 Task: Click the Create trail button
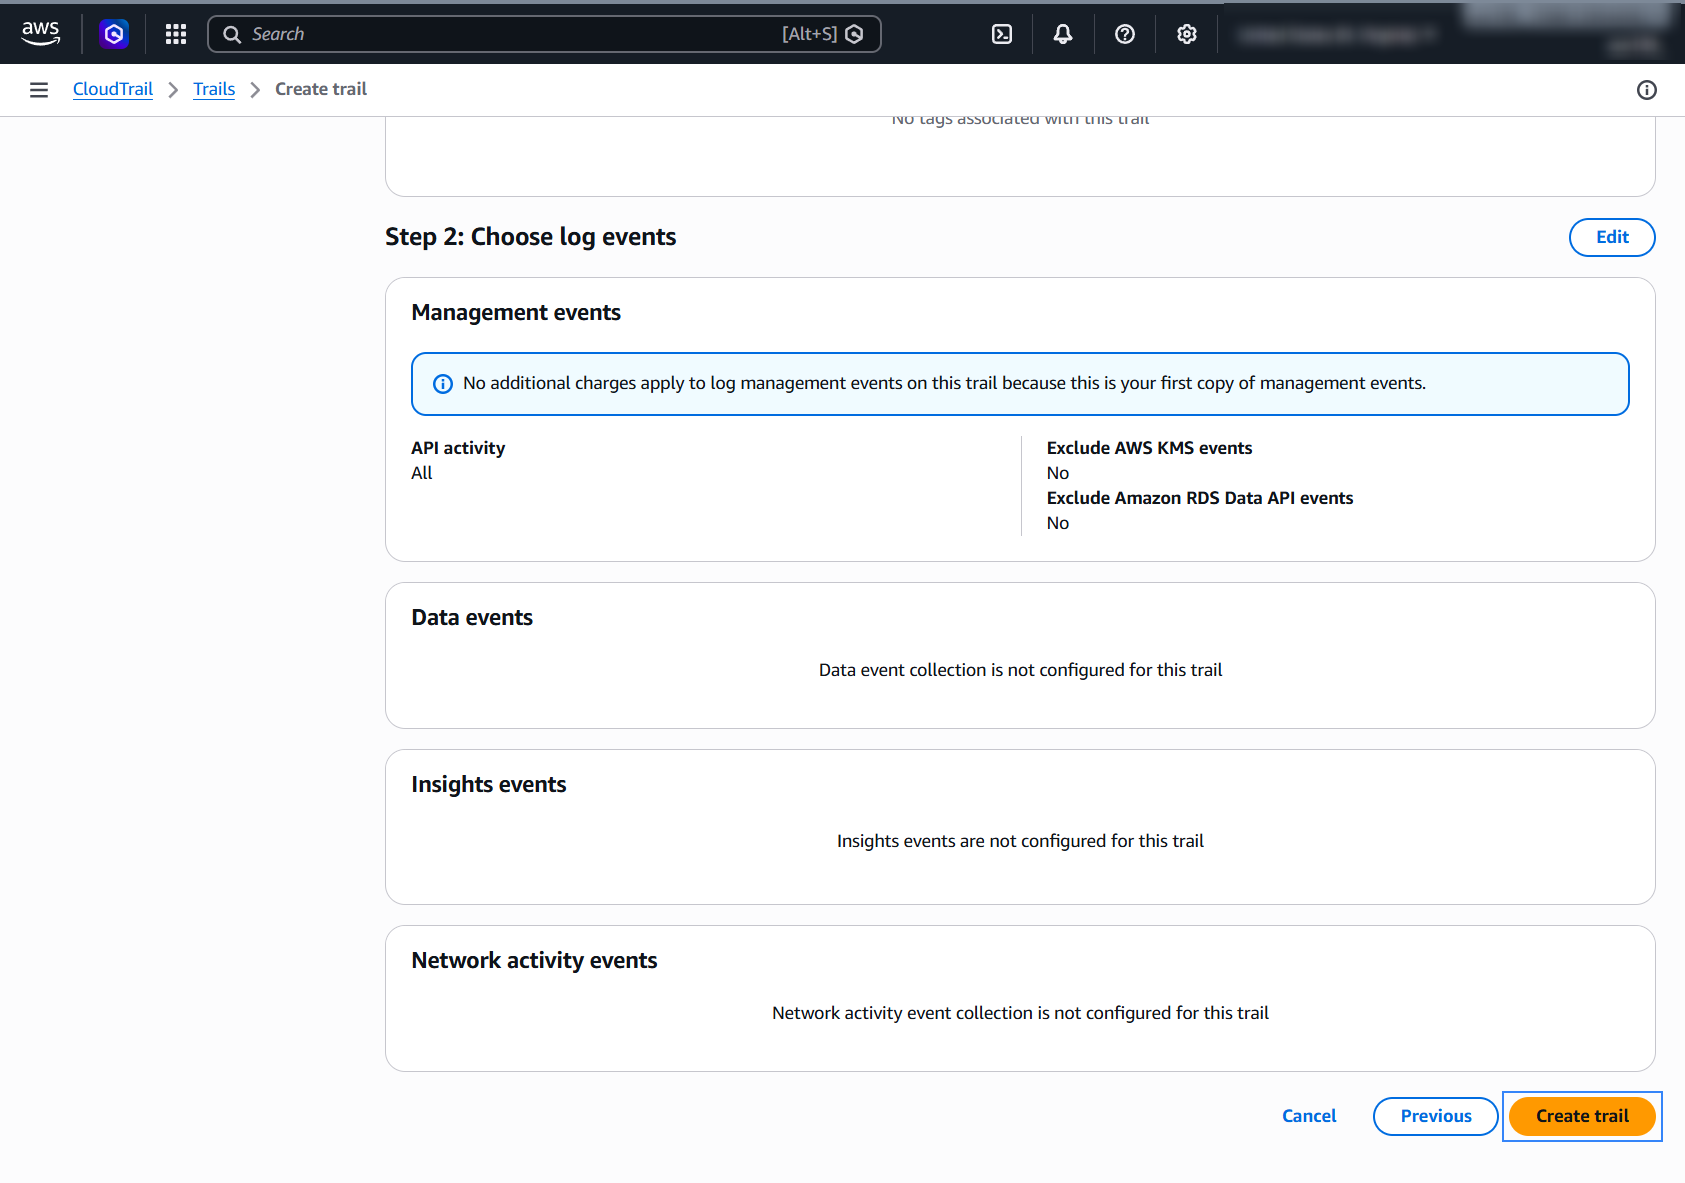pyautogui.click(x=1582, y=1116)
